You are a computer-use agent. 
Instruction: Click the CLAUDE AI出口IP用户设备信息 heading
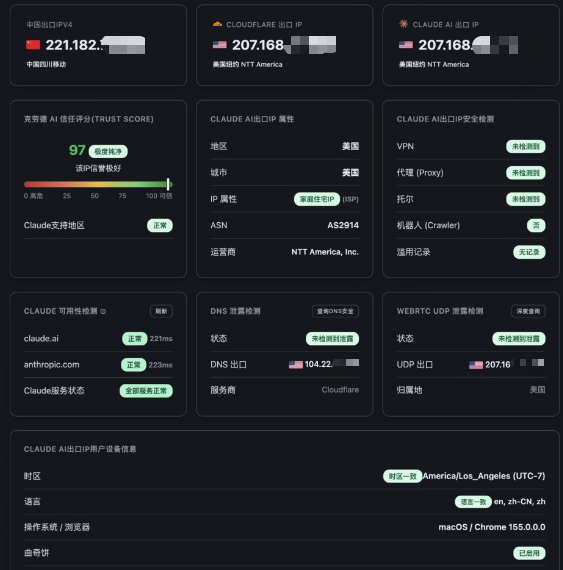point(80,449)
